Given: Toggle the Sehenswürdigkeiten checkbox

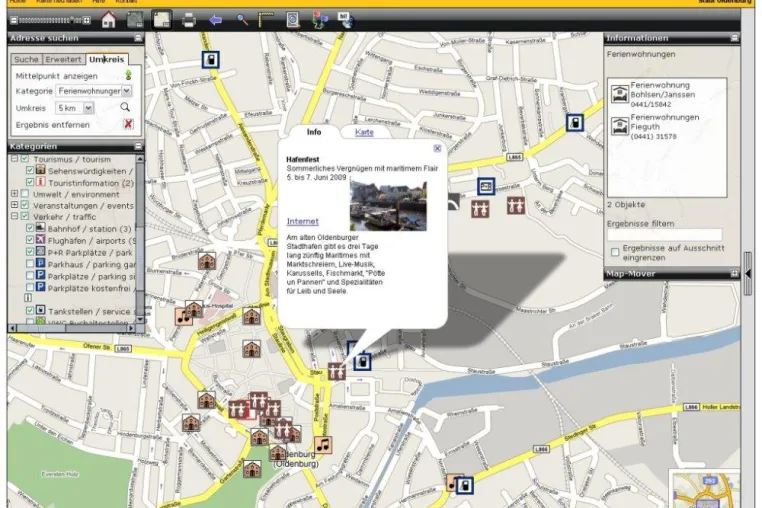Looking at the screenshot, I should click(x=30, y=171).
